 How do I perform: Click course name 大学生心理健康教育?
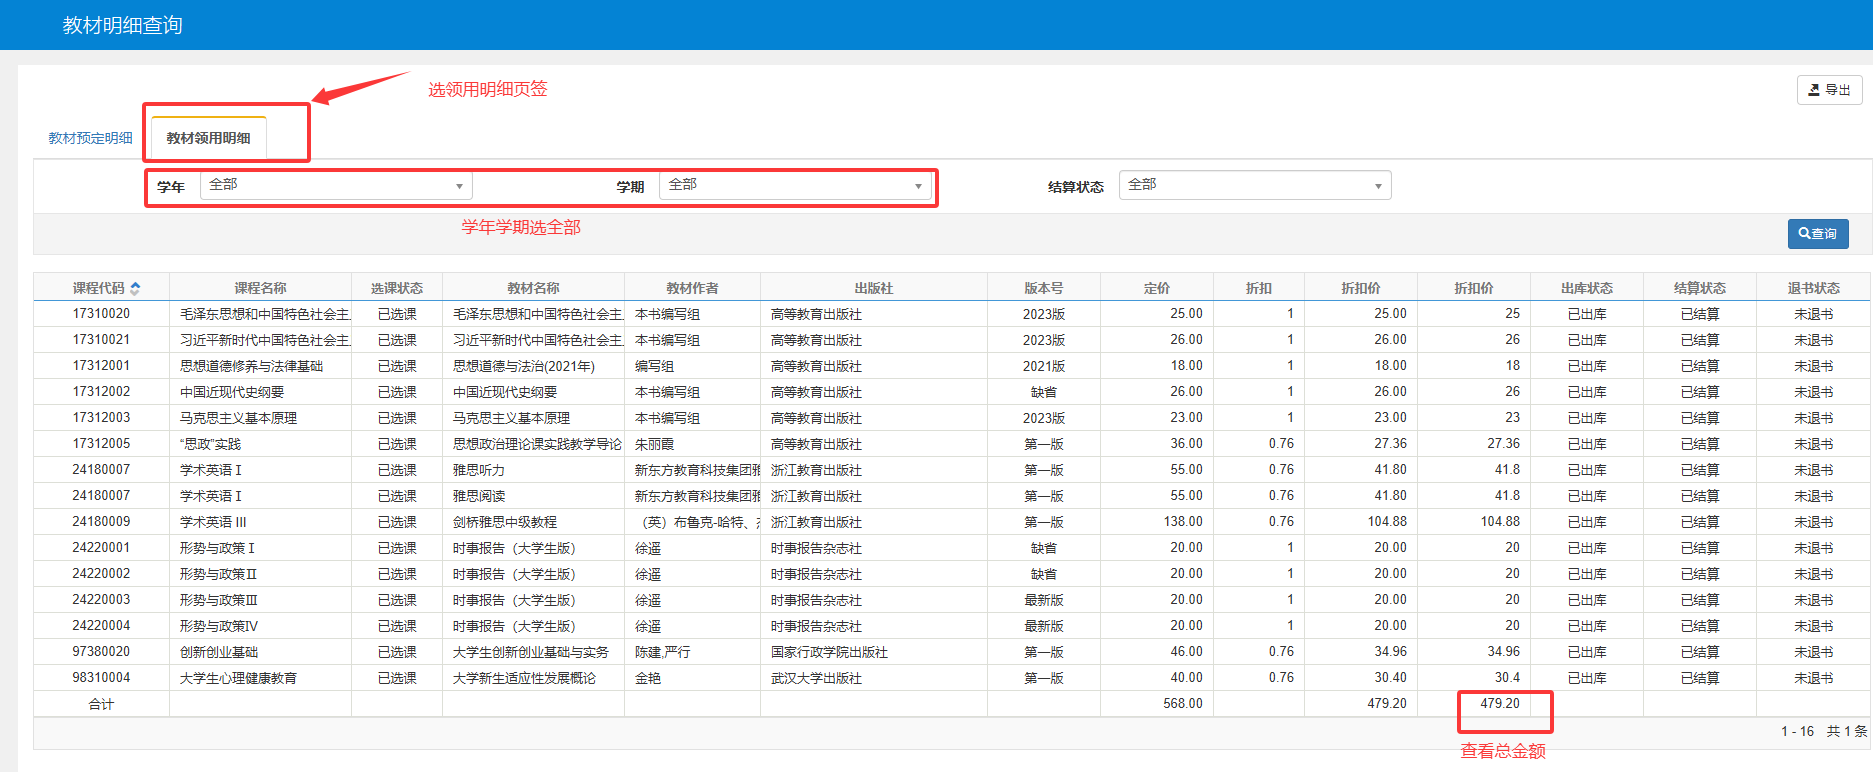pos(238,678)
